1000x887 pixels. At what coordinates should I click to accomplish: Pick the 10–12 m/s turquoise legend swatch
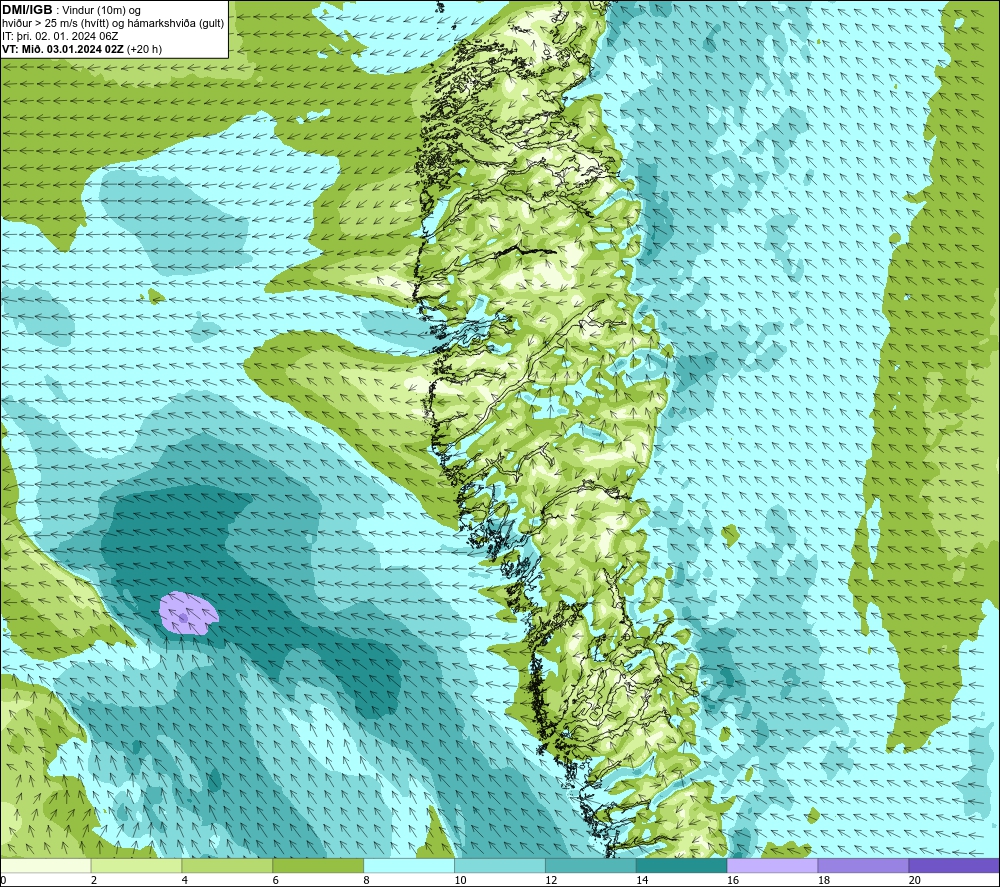tap(500, 865)
